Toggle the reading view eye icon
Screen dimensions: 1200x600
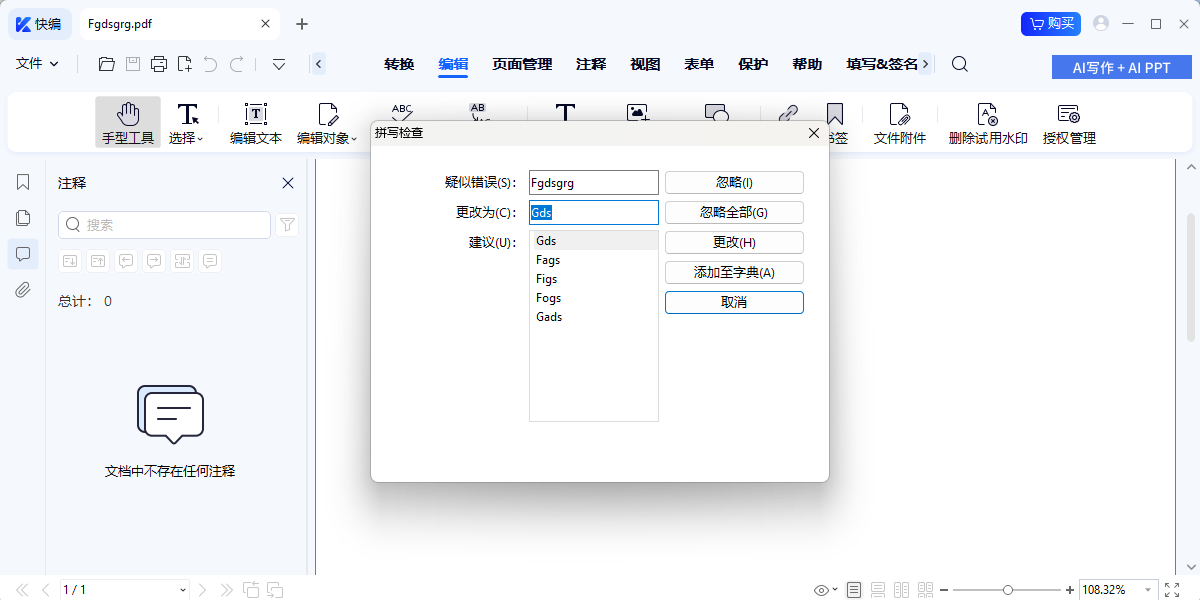click(x=820, y=590)
